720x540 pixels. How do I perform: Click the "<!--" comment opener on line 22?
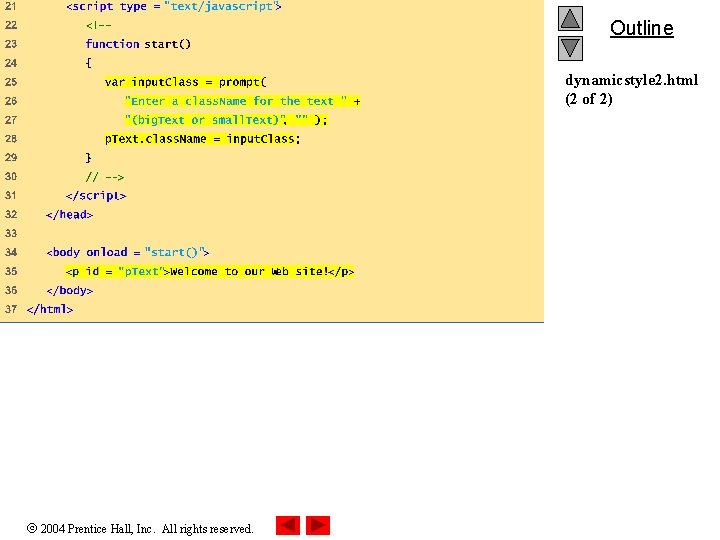pyautogui.click(x=98, y=25)
